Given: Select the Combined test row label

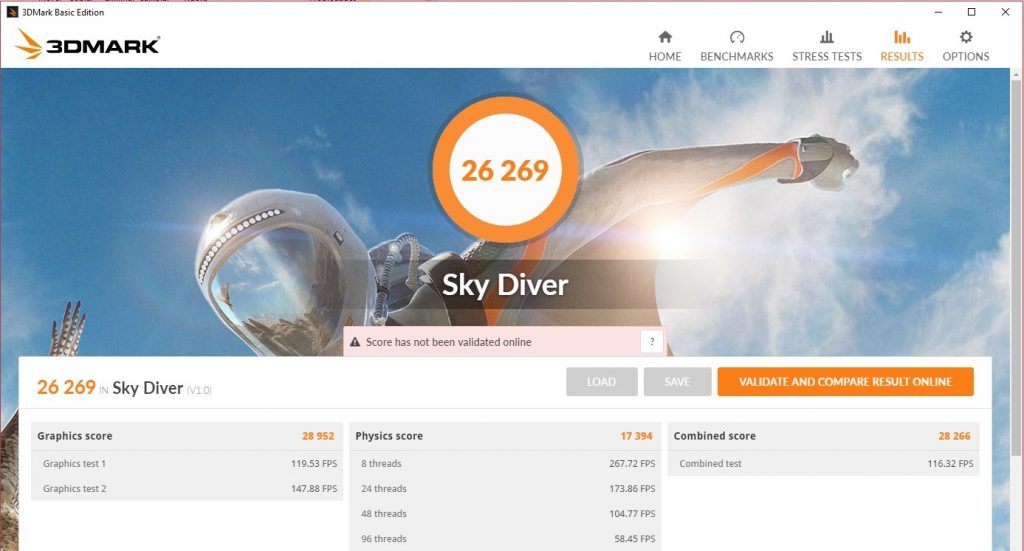Looking at the screenshot, I should click(711, 464).
